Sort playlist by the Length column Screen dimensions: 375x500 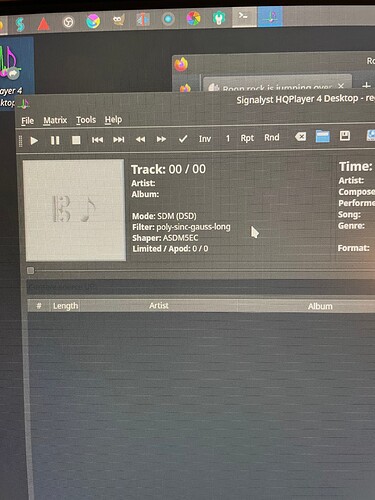(x=65, y=306)
